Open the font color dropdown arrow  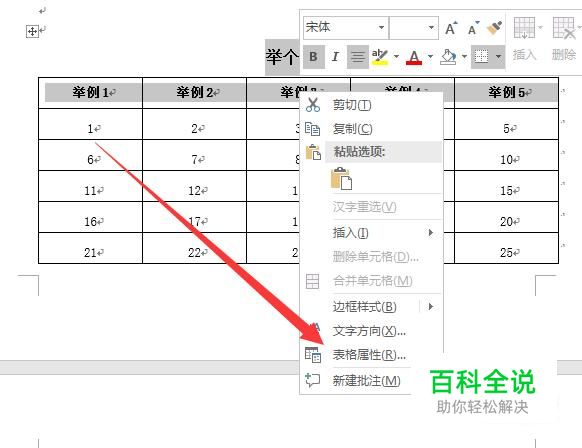coord(430,57)
